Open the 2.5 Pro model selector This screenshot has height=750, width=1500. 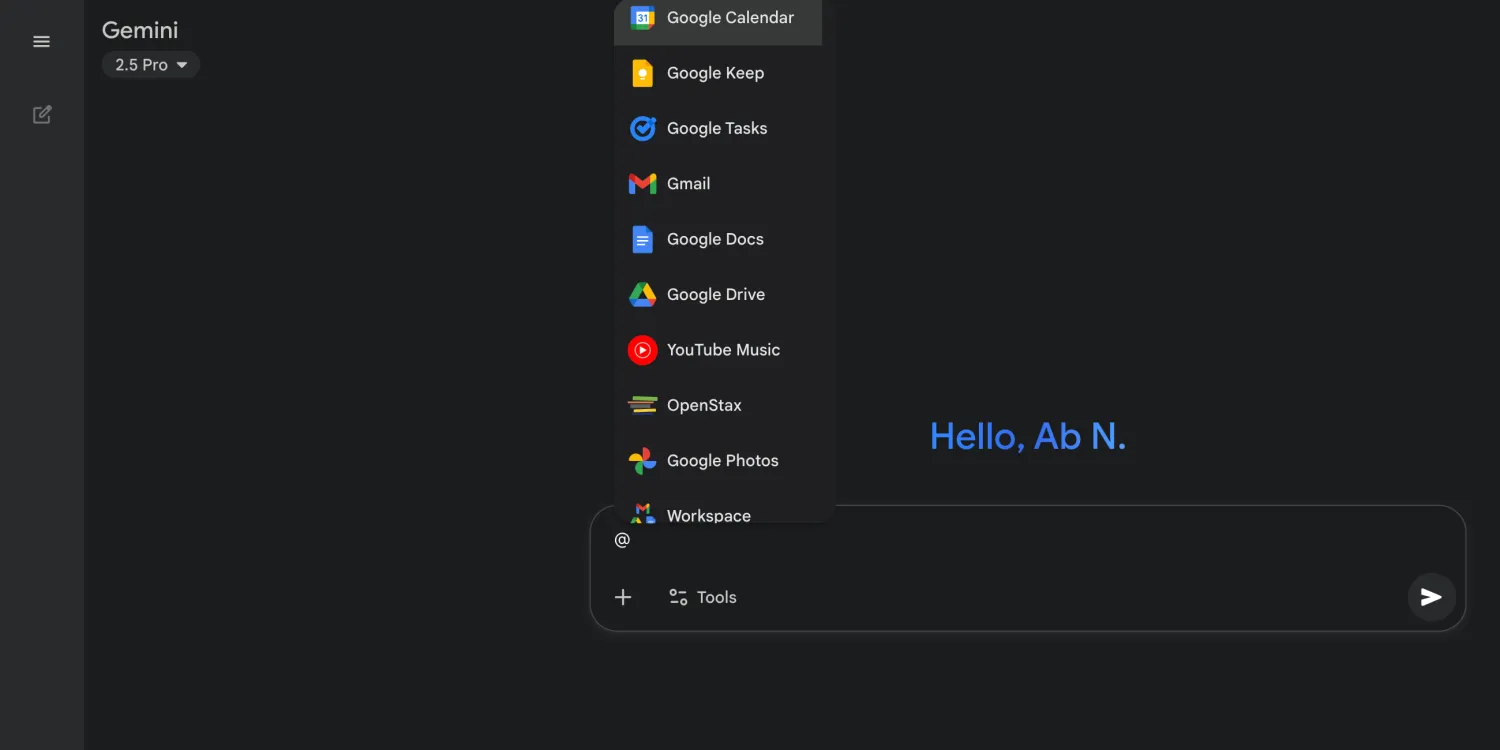point(150,64)
